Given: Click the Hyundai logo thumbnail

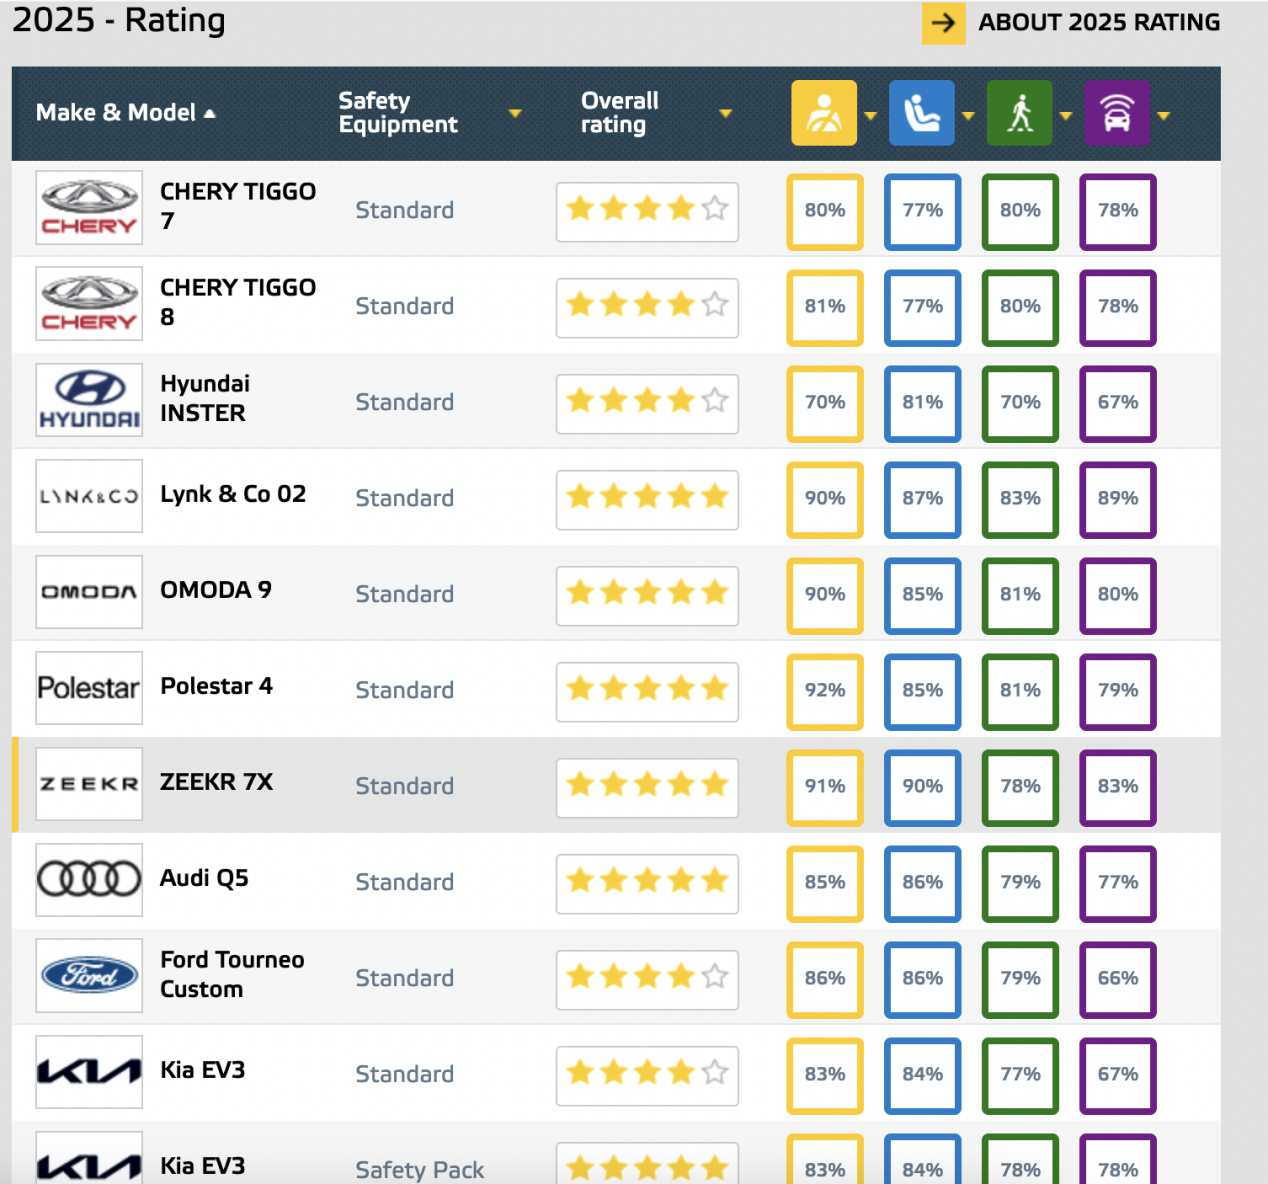Looking at the screenshot, I should point(89,400).
